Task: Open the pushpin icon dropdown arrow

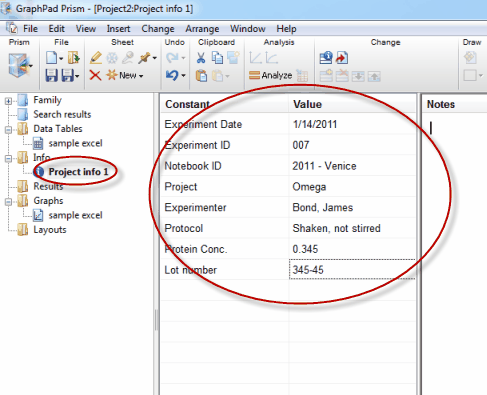Action: (x=155, y=58)
